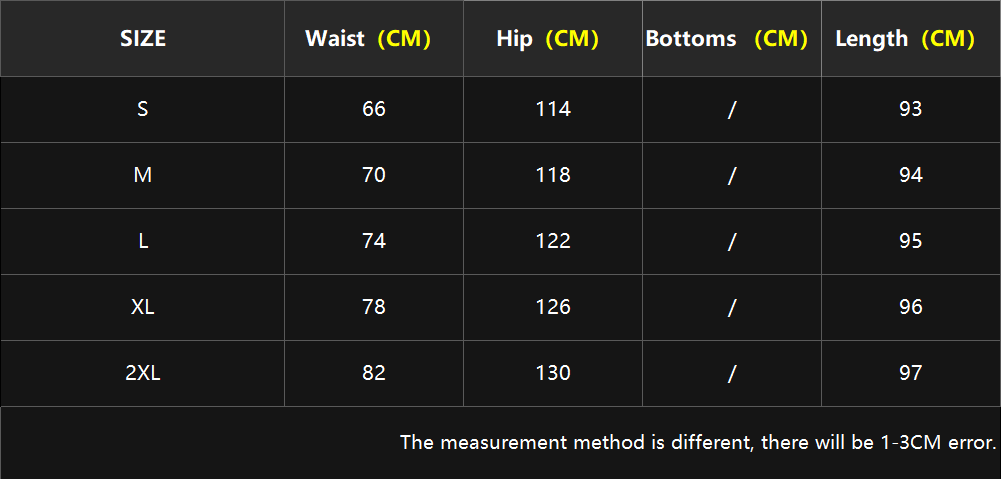The width and height of the screenshot is (1001, 480).
Task: Select the Bottoms (CM) header cell
Action: [x=732, y=39]
